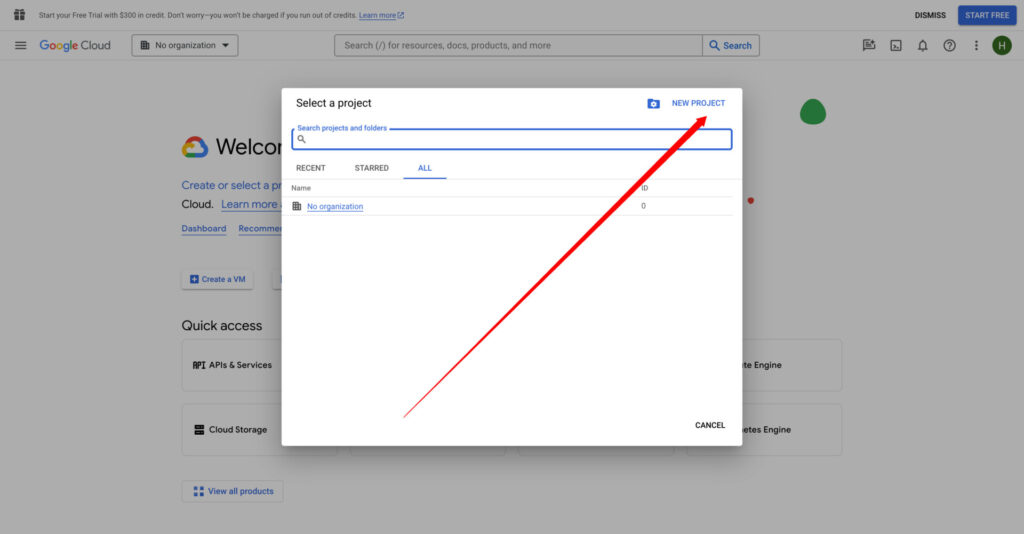Screen dimensions: 1024x534
Task: Click the blue Search button
Action: tap(731, 45)
